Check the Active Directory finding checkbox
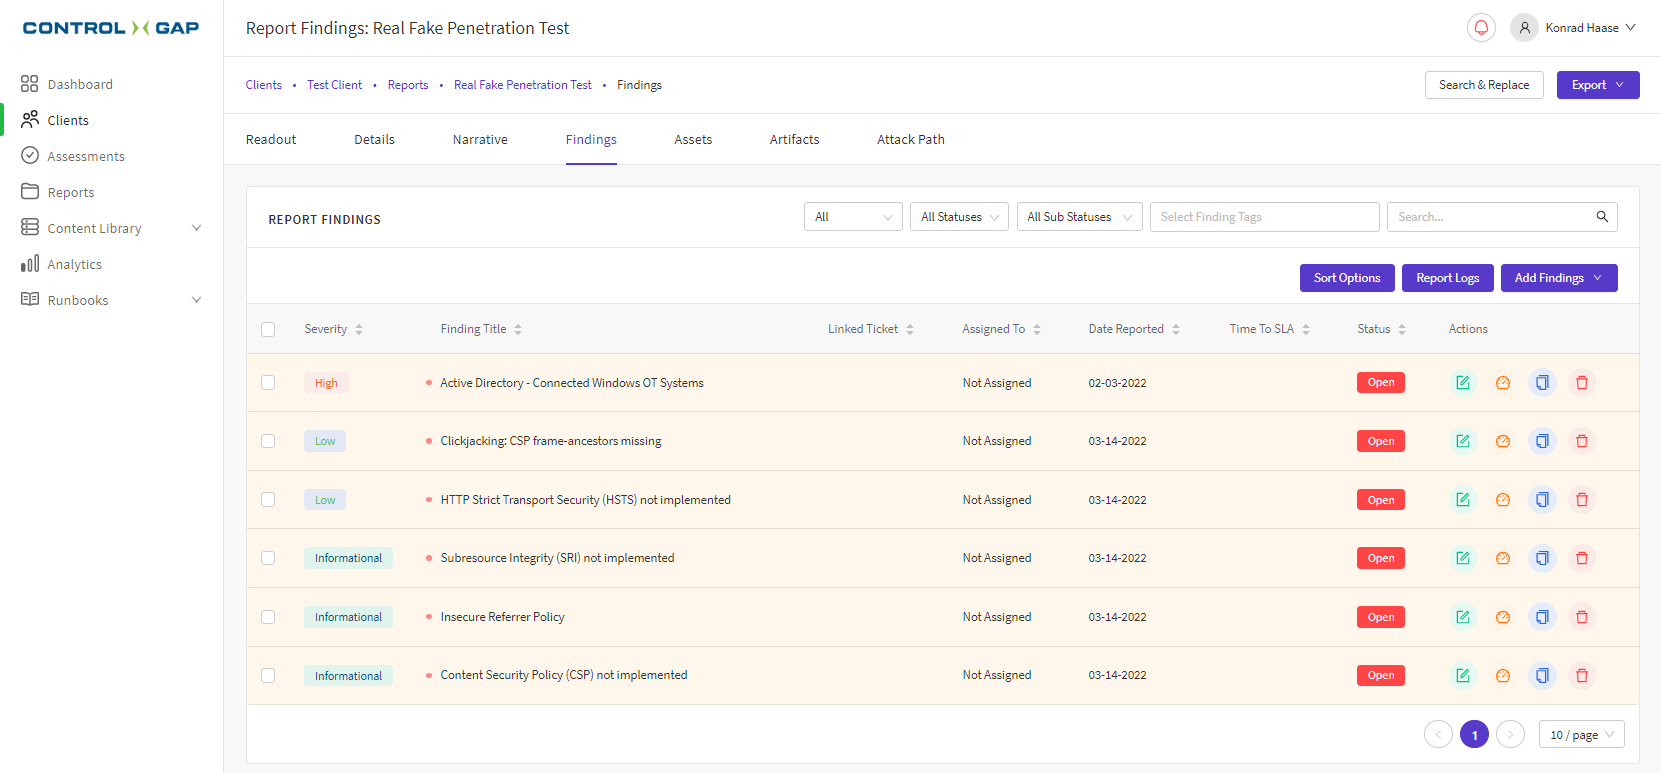Screen dimensions: 1661x773 (268, 383)
